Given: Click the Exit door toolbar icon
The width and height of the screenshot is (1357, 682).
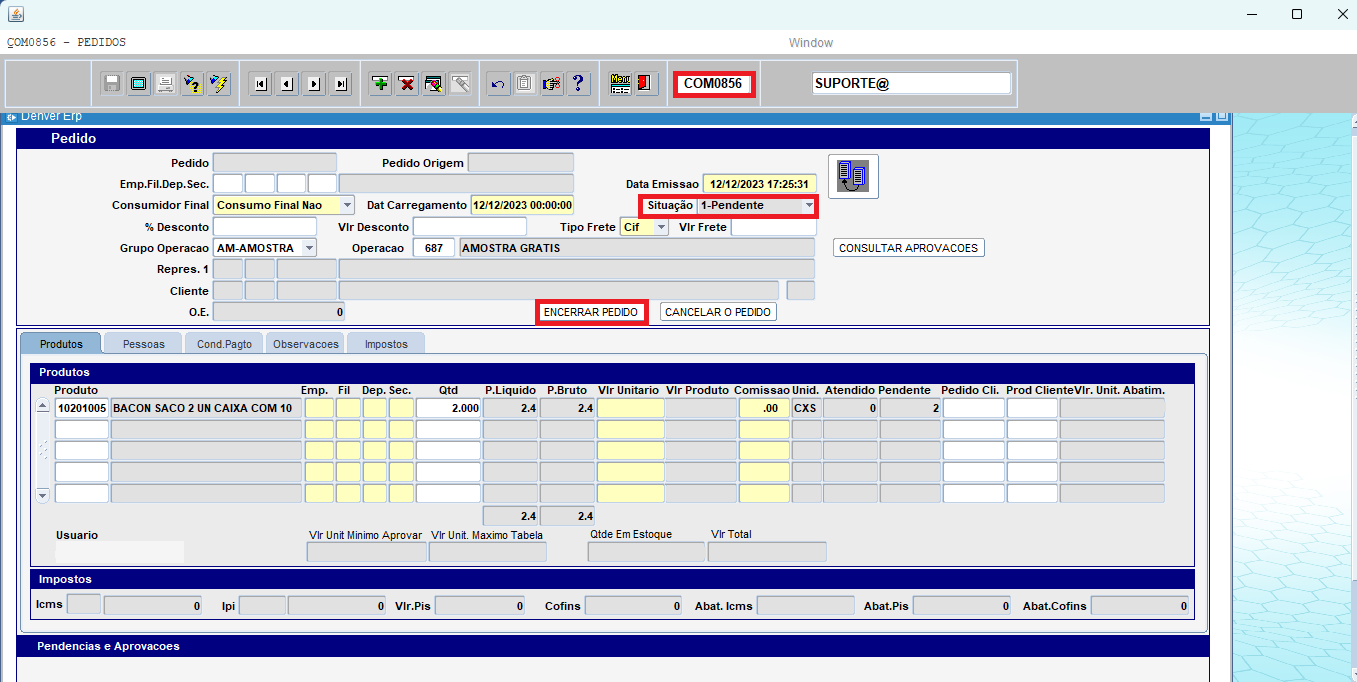Looking at the screenshot, I should 646,84.
